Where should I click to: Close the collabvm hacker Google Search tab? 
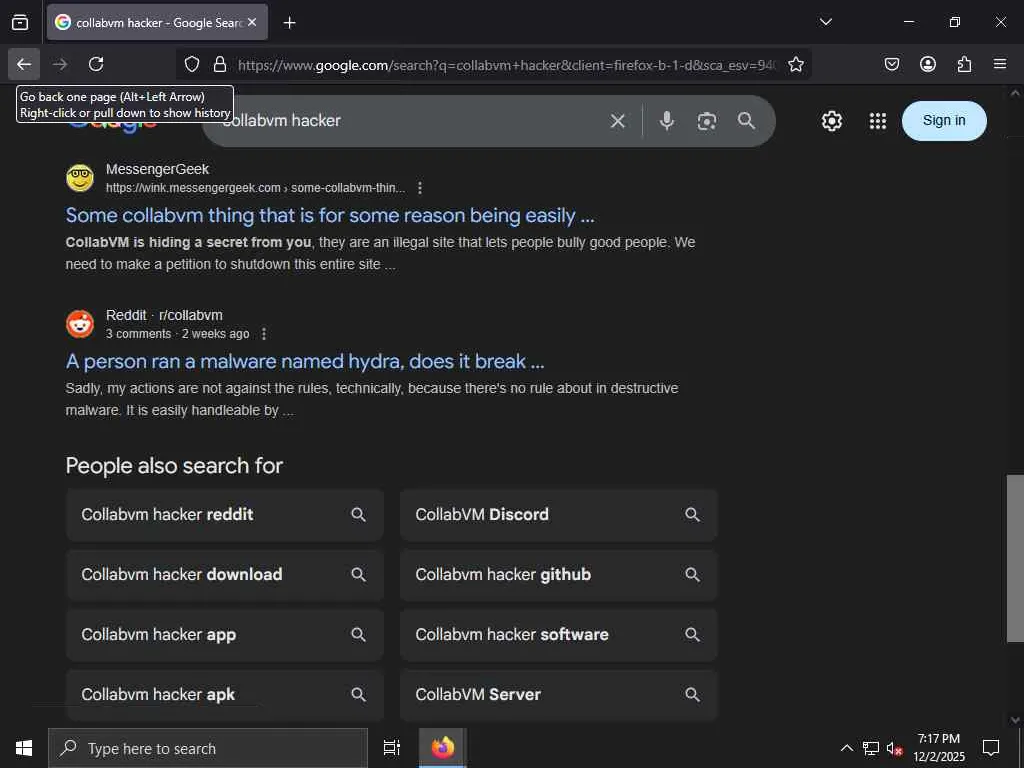[x=252, y=22]
